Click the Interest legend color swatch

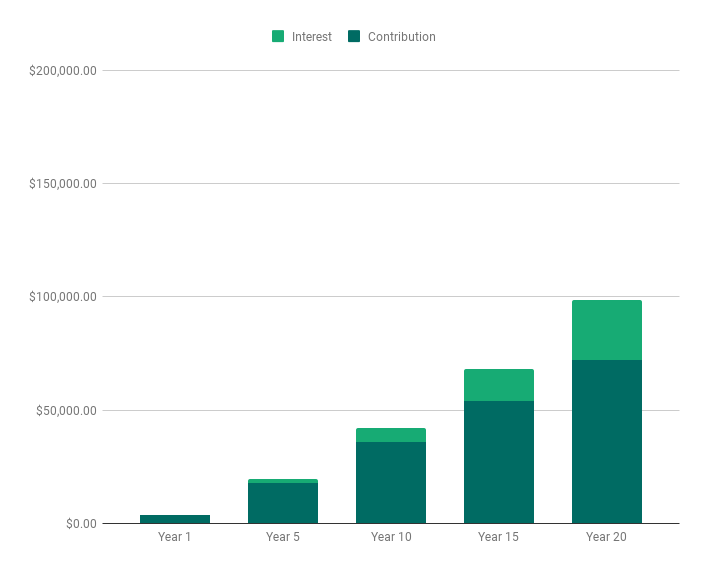click(278, 37)
